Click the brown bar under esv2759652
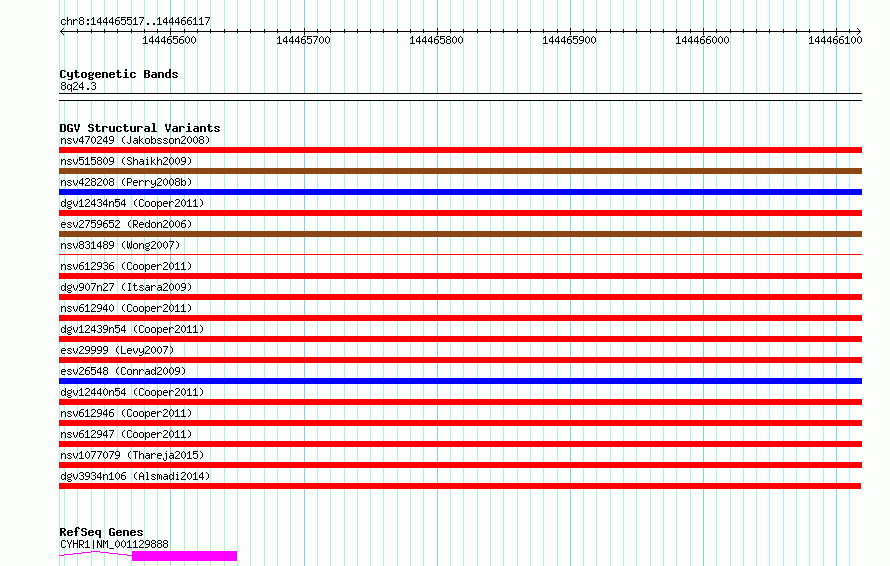The height and width of the screenshot is (566, 890). click(460, 234)
